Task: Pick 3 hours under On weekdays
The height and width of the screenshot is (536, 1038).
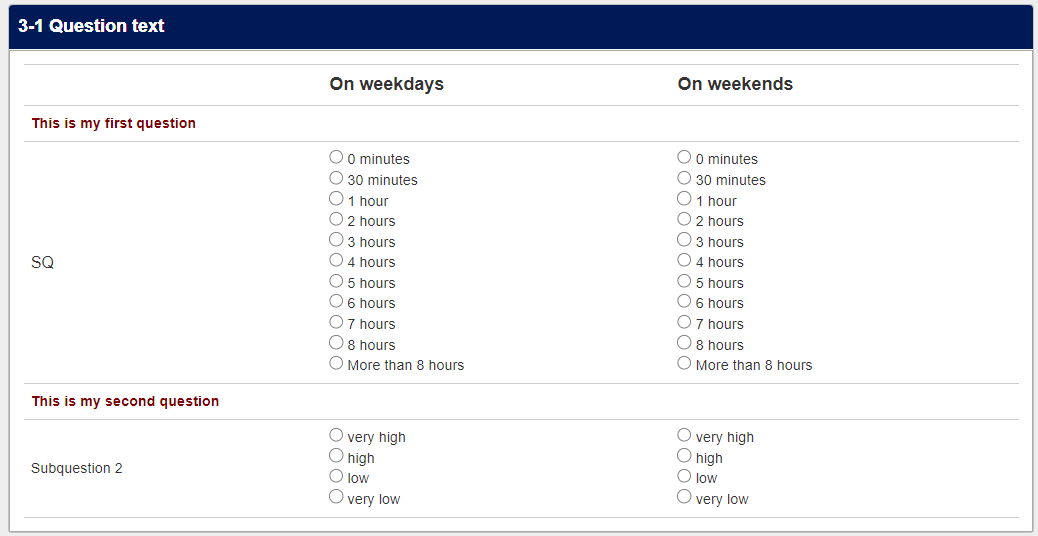Action: click(336, 239)
